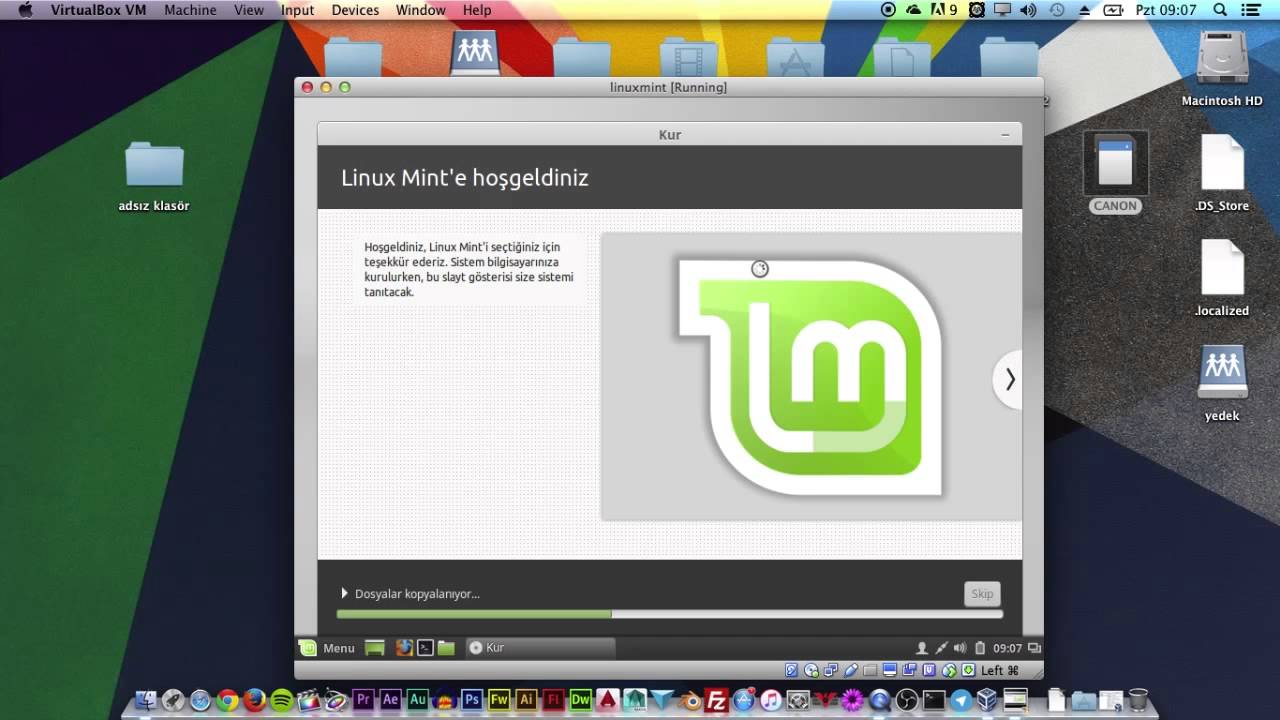Click the Left ⌘ host key label
This screenshot has width=1280, height=720.
point(1000,670)
